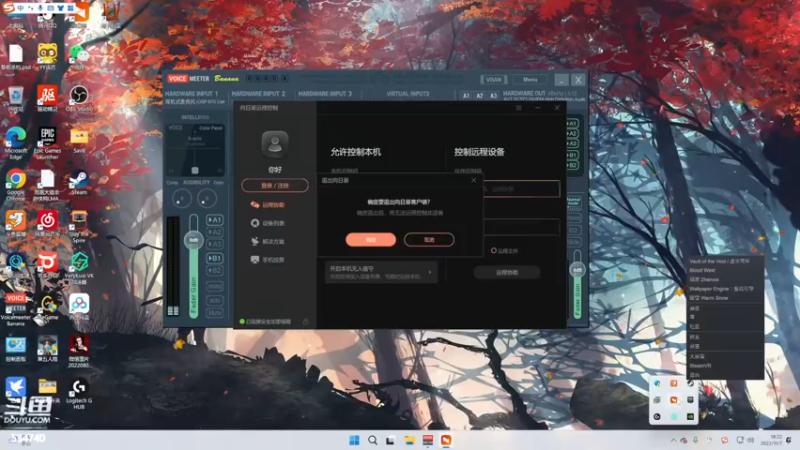Click the user avatar in remote control app

pyautogui.click(x=275, y=144)
